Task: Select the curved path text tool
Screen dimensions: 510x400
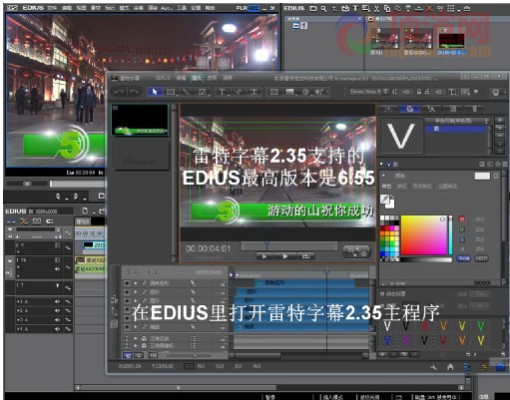Action: (x=238, y=92)
